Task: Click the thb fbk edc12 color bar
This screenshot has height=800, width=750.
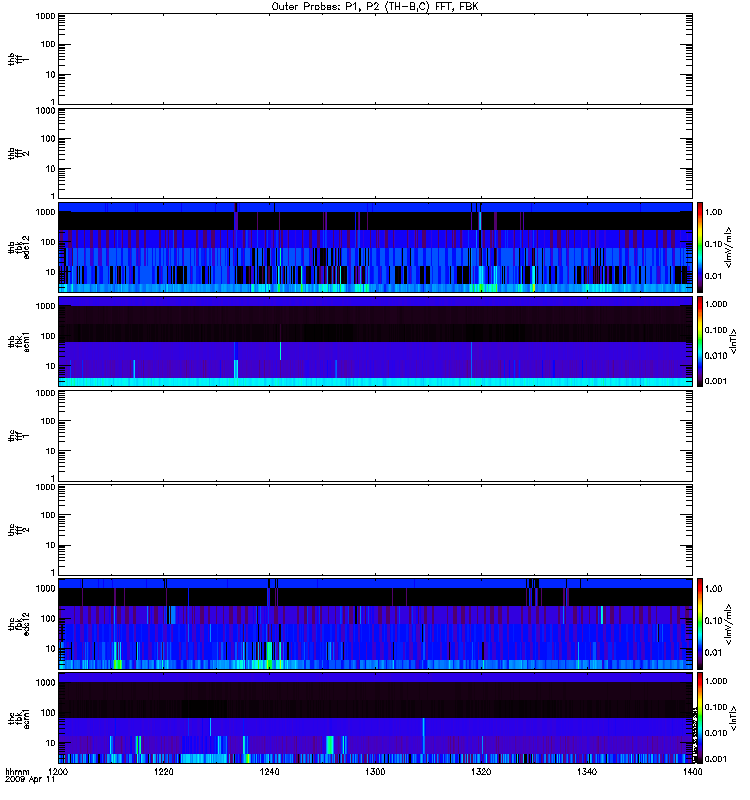Action: pyautogui.click(x=700, y=247)
